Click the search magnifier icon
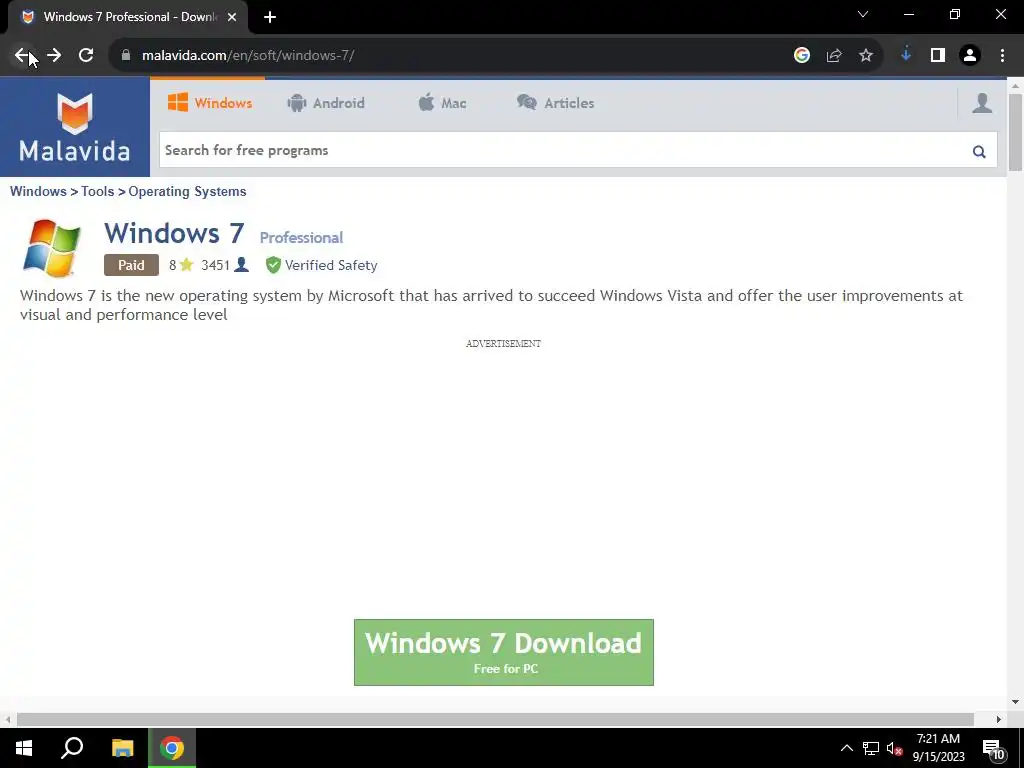This screenshot has height=768, width=1024. [x=979, y=152]
